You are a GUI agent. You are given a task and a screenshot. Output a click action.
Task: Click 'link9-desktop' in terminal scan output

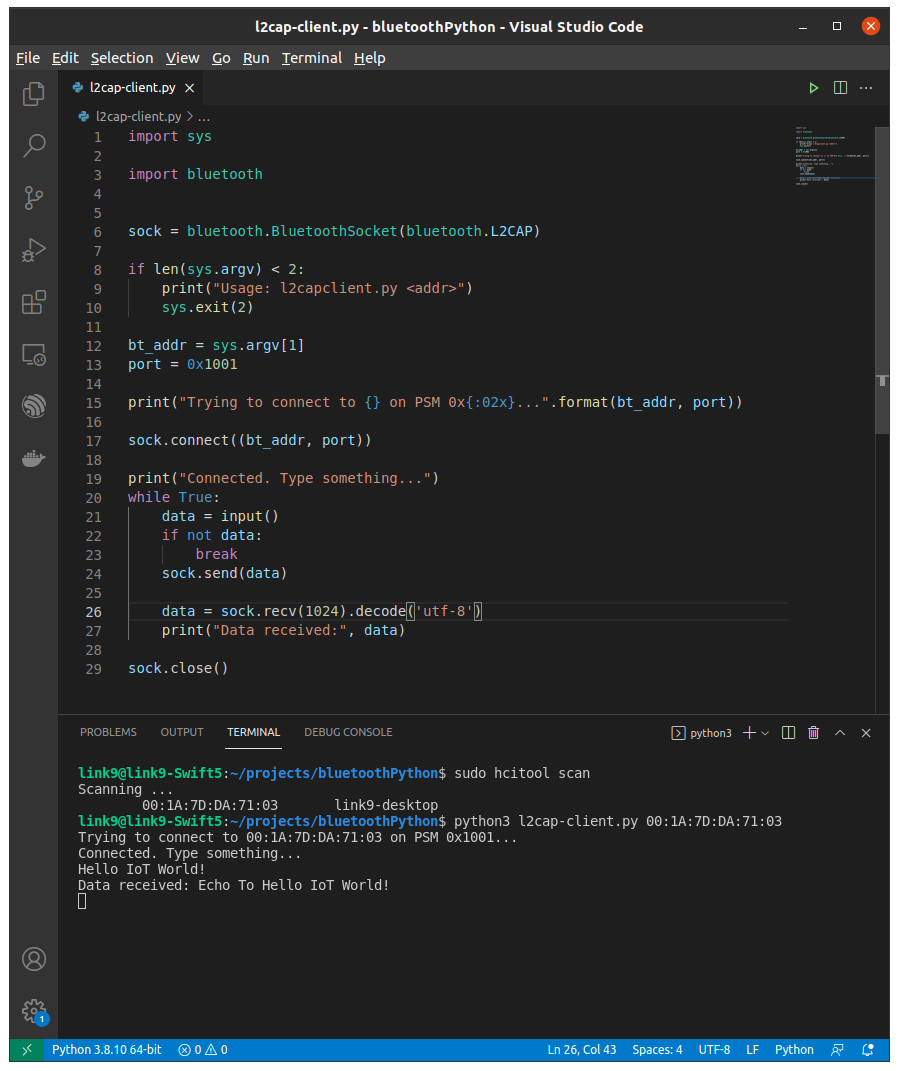point(386,805)
